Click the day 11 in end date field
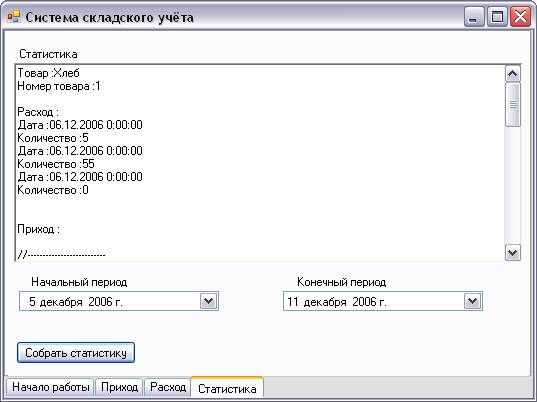The width and height of the screenshot is (537, 402). click(293, 302)
